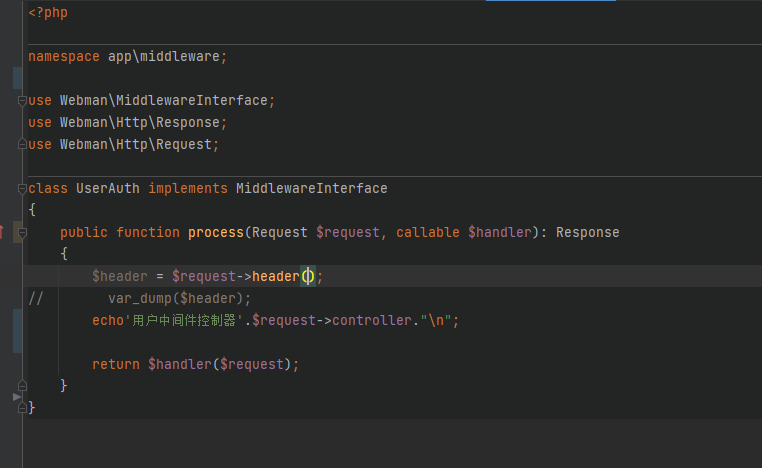This screenshot has width=762, height=468.
Task: Collapse the process function fold marker
Action: click(x=22, y=233)
